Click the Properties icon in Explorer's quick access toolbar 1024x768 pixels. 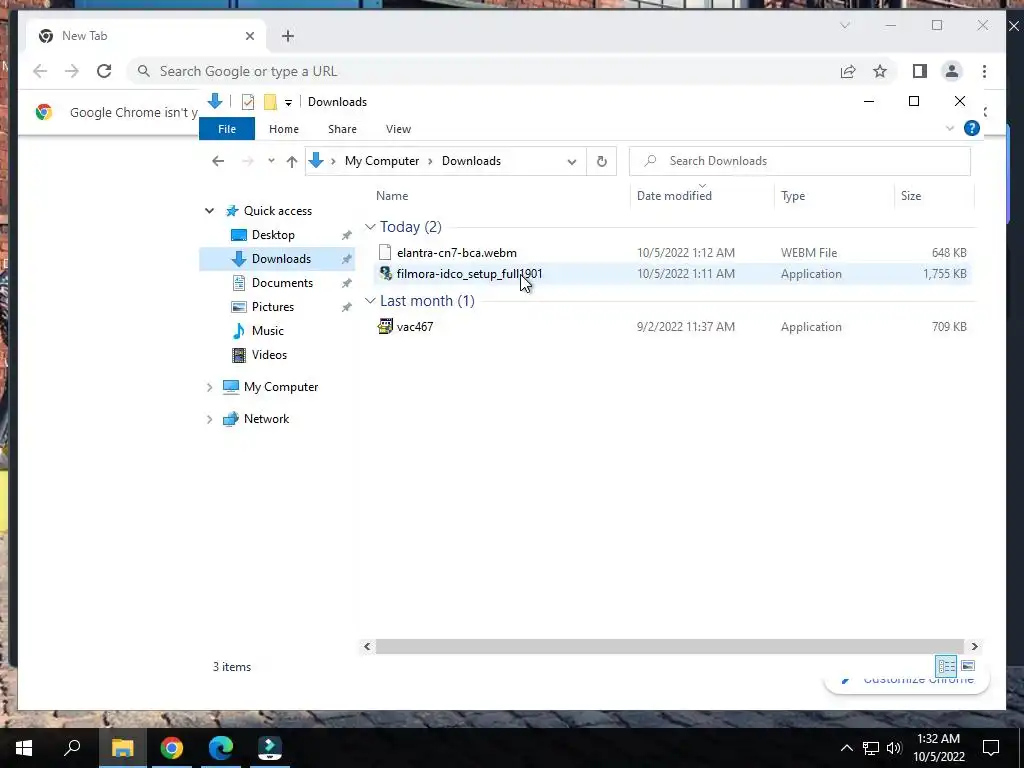tap(248, 102)
